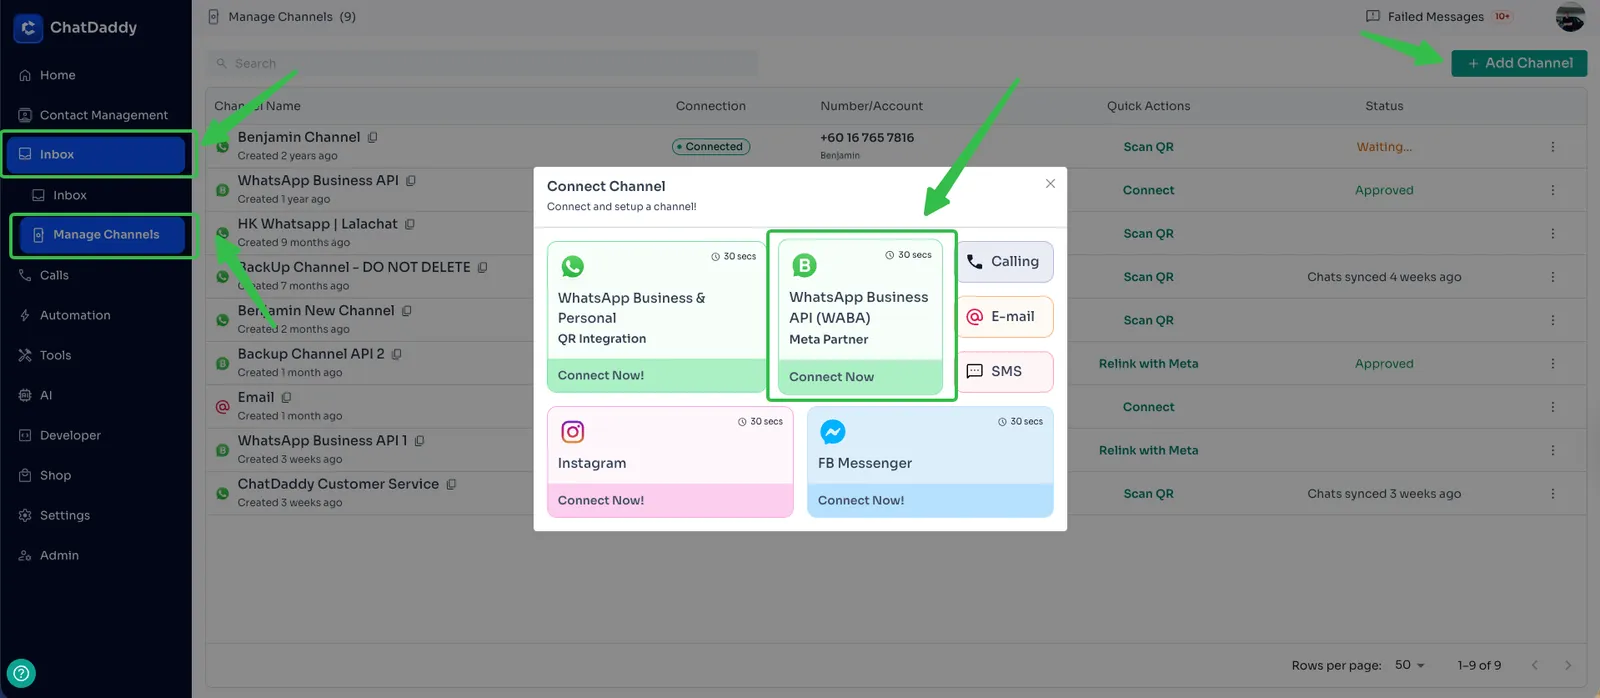Go to Contact Management section
The image size is (1600, 698).
[x=103, y=115]
